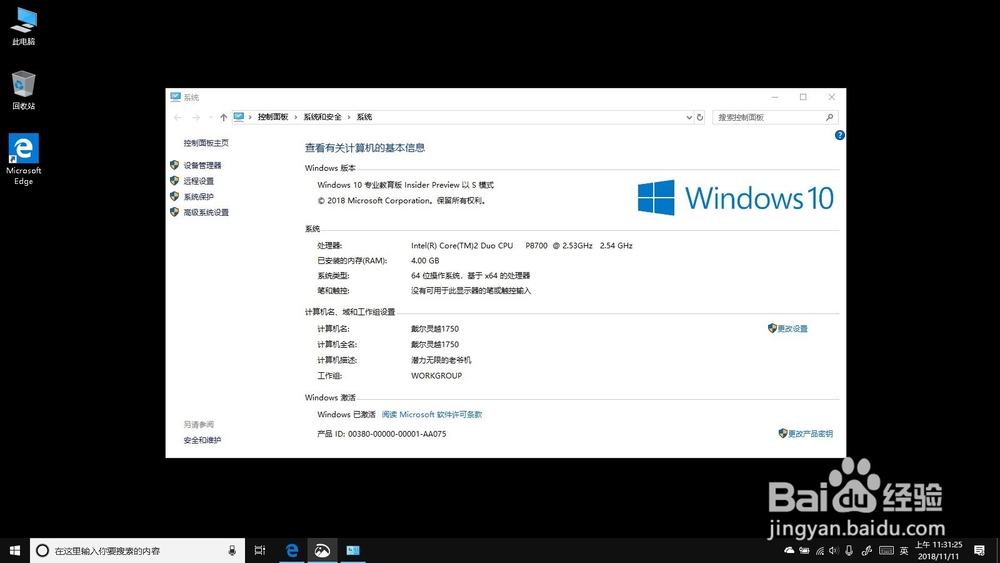Open network Wi-Fi tray icon
This screenshot has height=563, width=1000.
coord(820,550)
